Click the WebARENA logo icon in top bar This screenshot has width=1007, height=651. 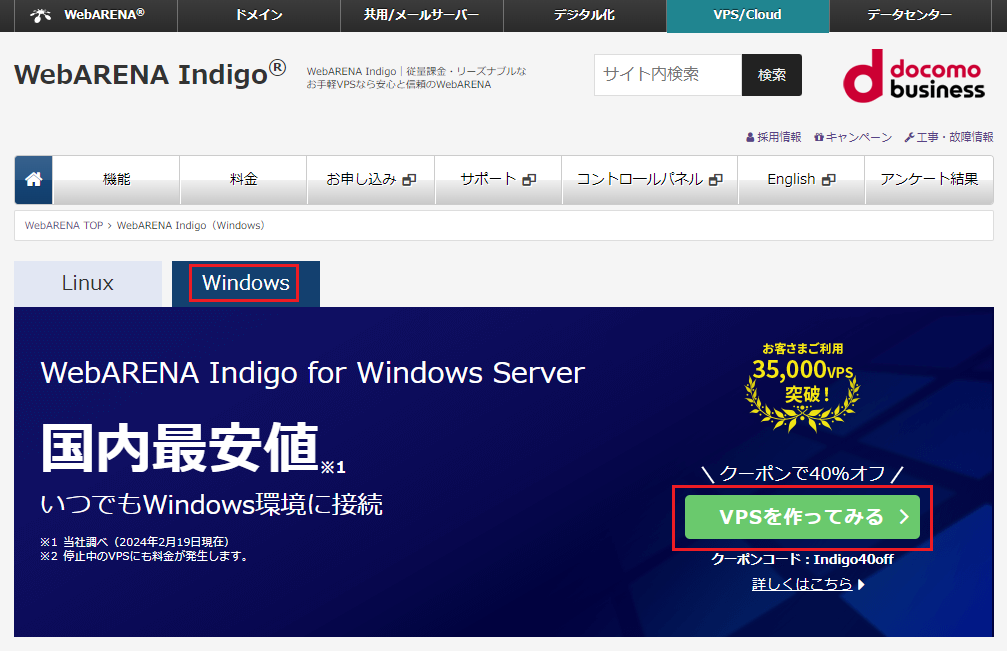click(x=40, y=15)
